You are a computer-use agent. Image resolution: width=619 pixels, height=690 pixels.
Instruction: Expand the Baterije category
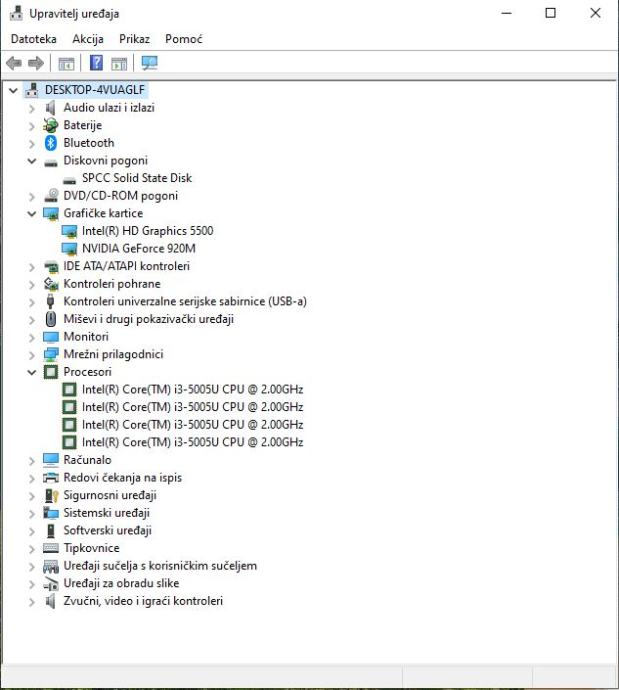[x=32, y=126]
